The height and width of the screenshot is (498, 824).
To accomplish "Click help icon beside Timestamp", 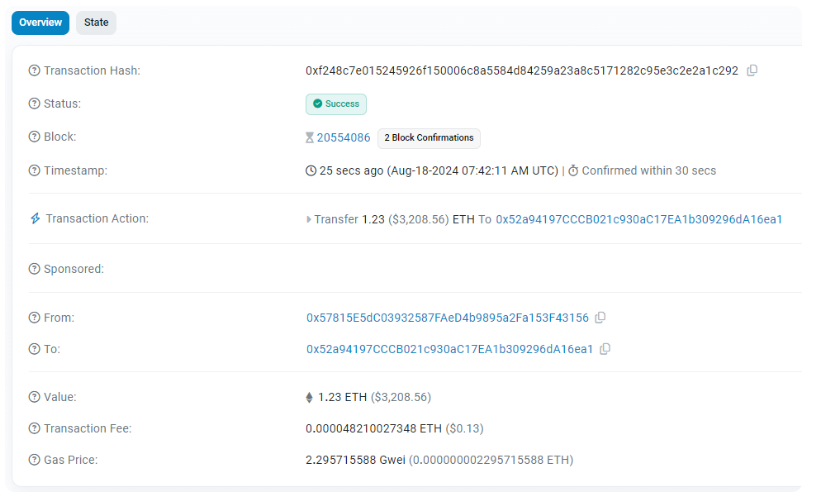I will [x=35, y=171].
